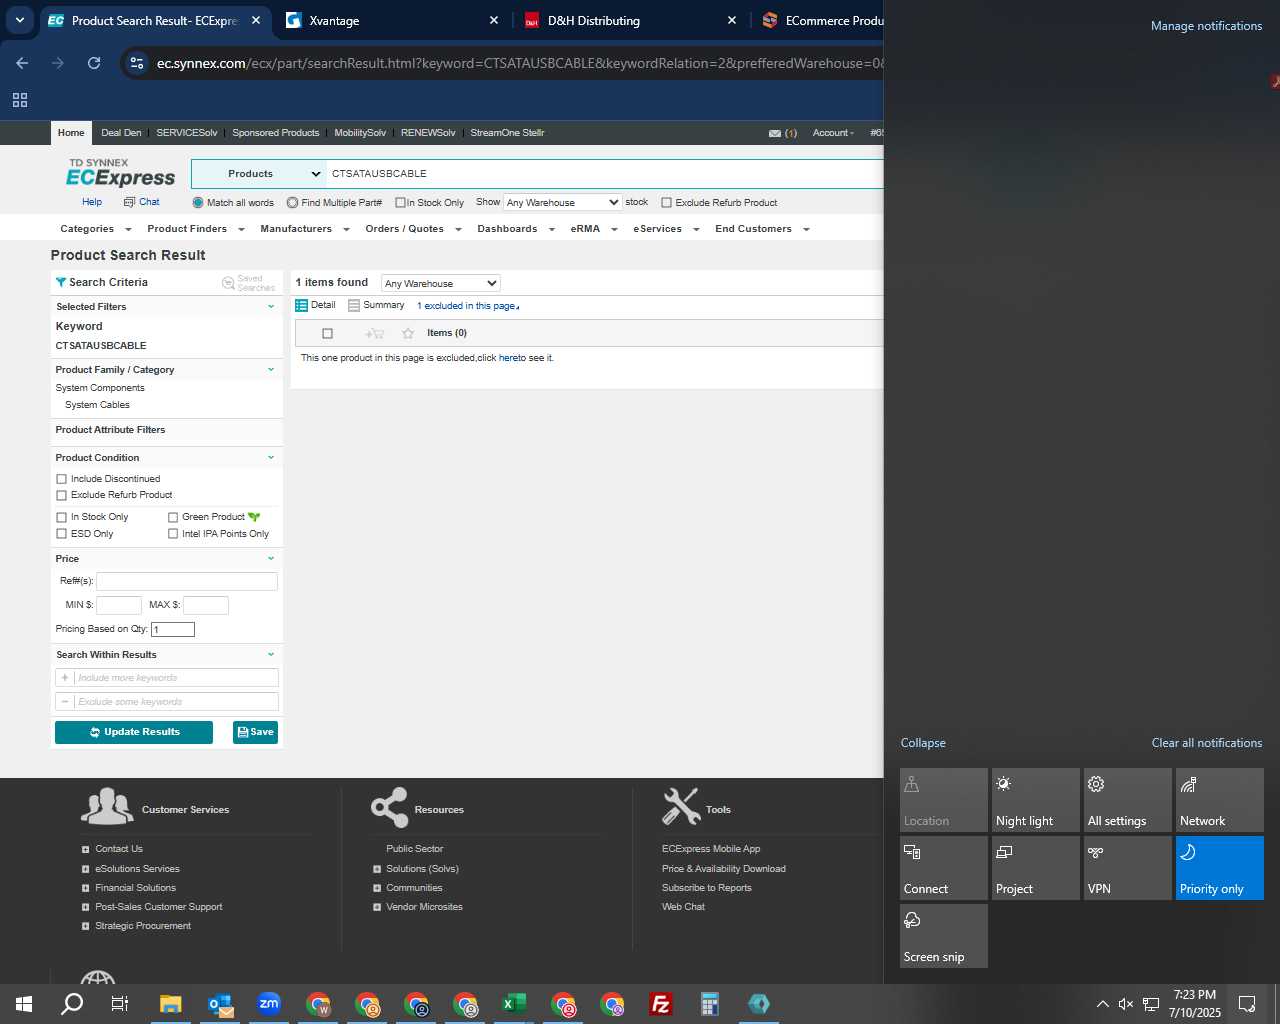Open Outlook from taskbar

(x=220, y=1004)
